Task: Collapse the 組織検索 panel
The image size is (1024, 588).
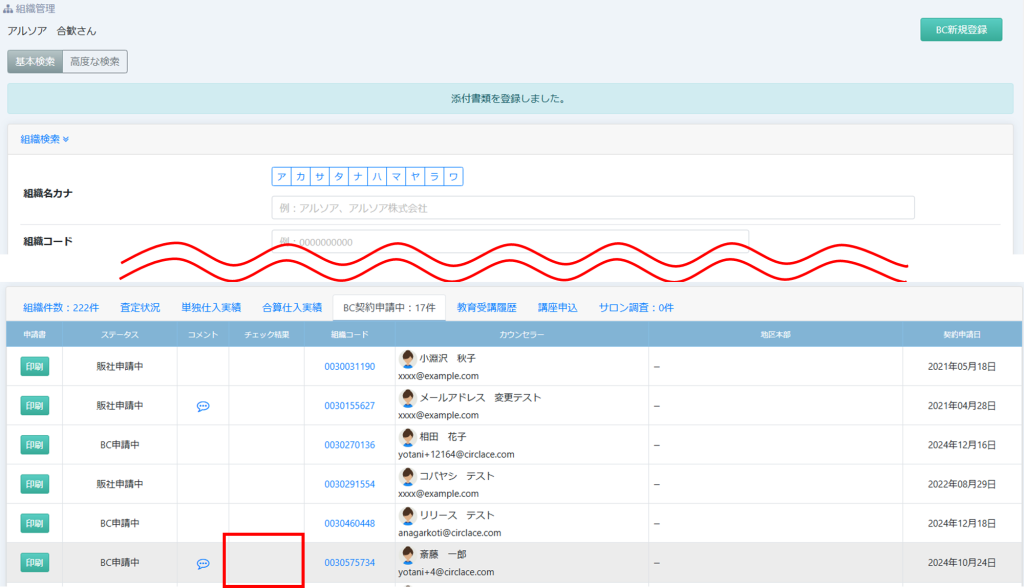Action: [45, 139]
